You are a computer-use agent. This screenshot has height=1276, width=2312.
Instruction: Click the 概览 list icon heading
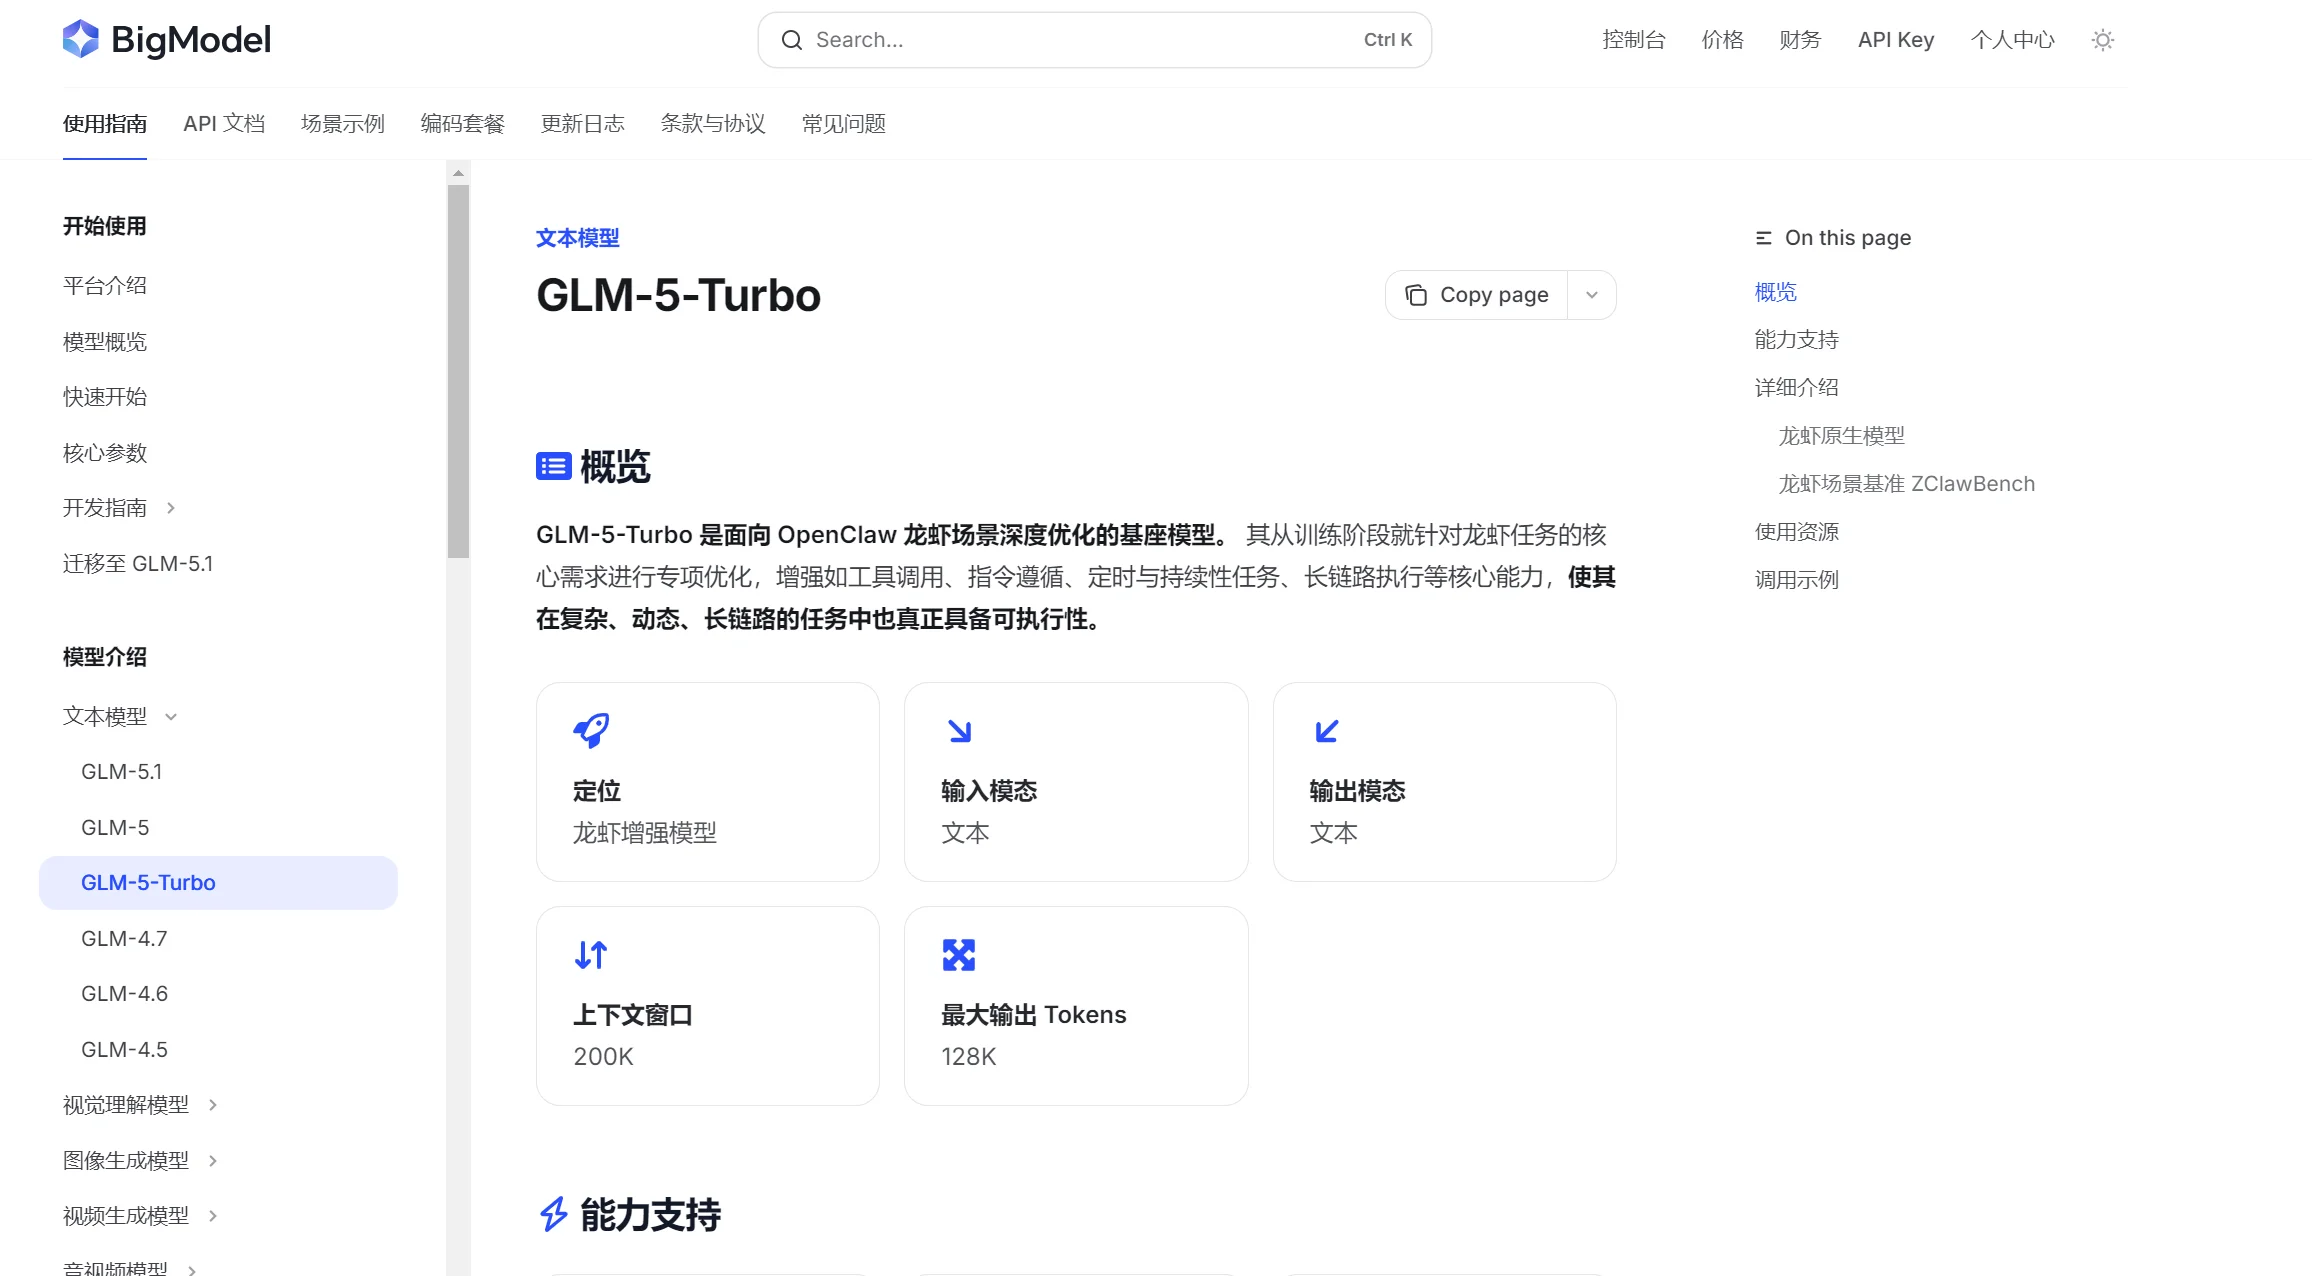click(x=554, y=466)
